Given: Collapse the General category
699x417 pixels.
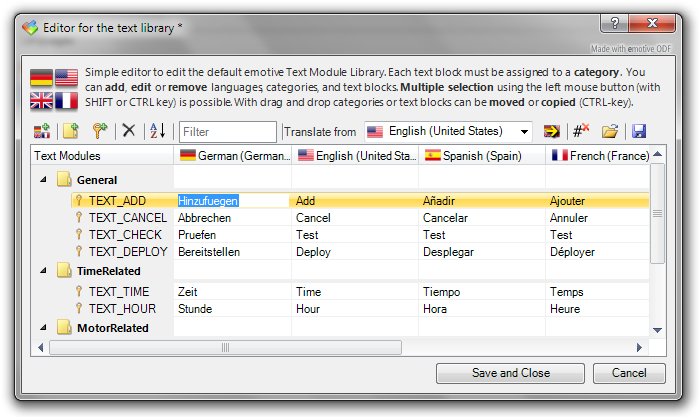Looking at the screenshot, I should click(44, 180).
